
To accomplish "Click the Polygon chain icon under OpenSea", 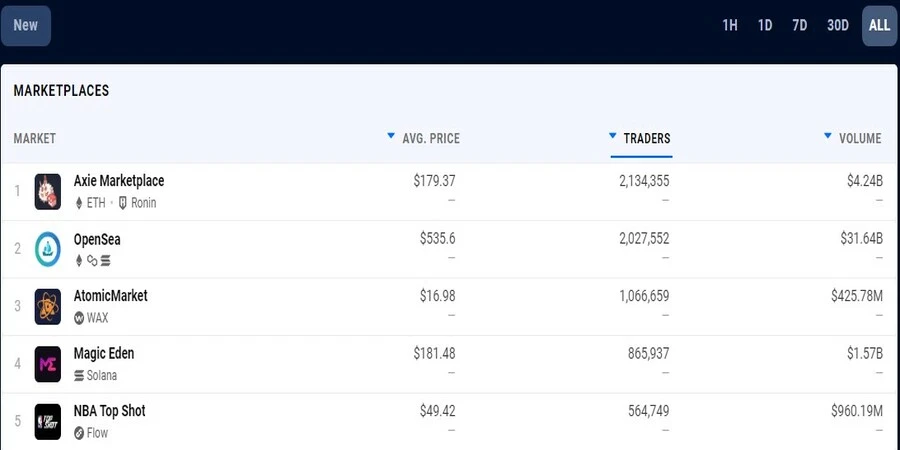I will point(92,261).
